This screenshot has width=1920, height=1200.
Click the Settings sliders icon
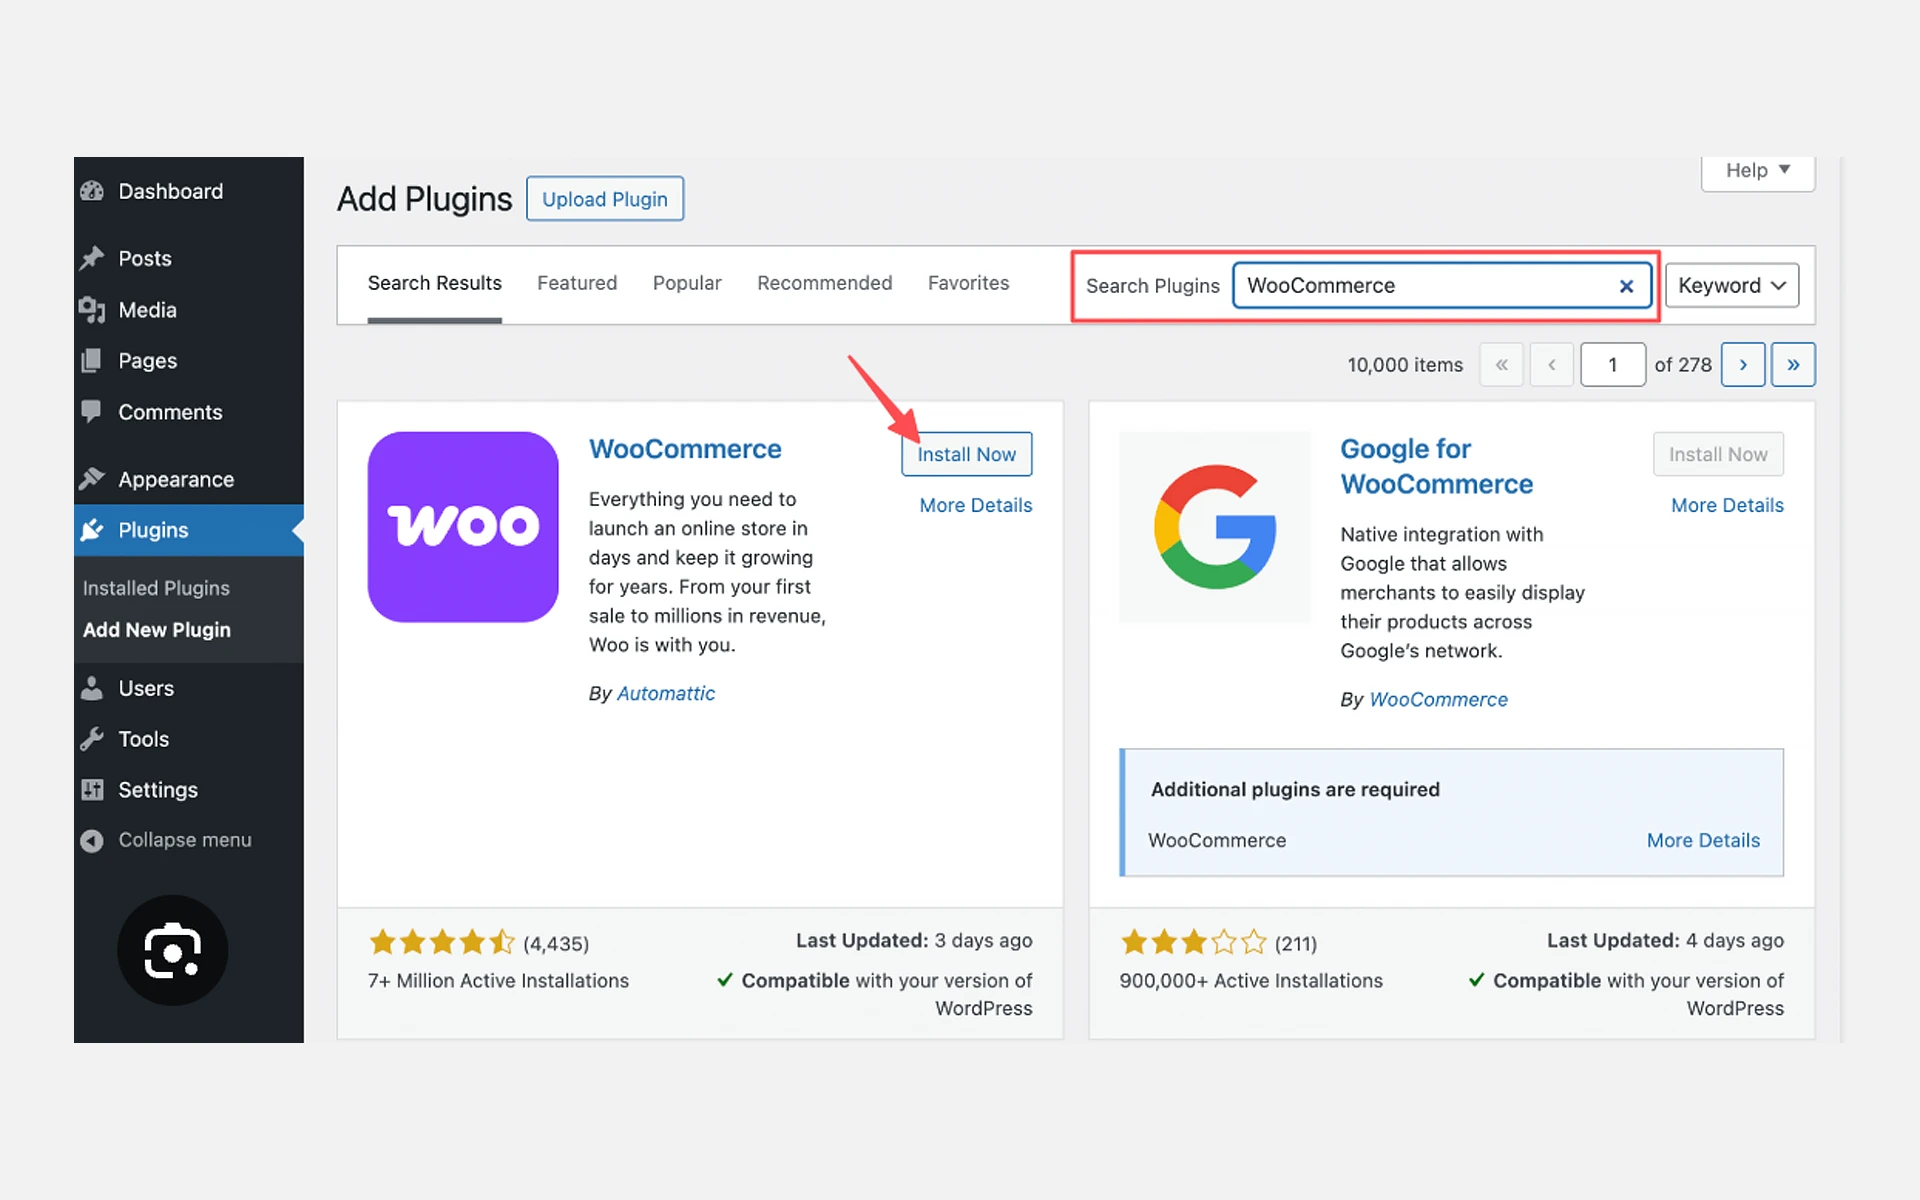click(92, 790)
